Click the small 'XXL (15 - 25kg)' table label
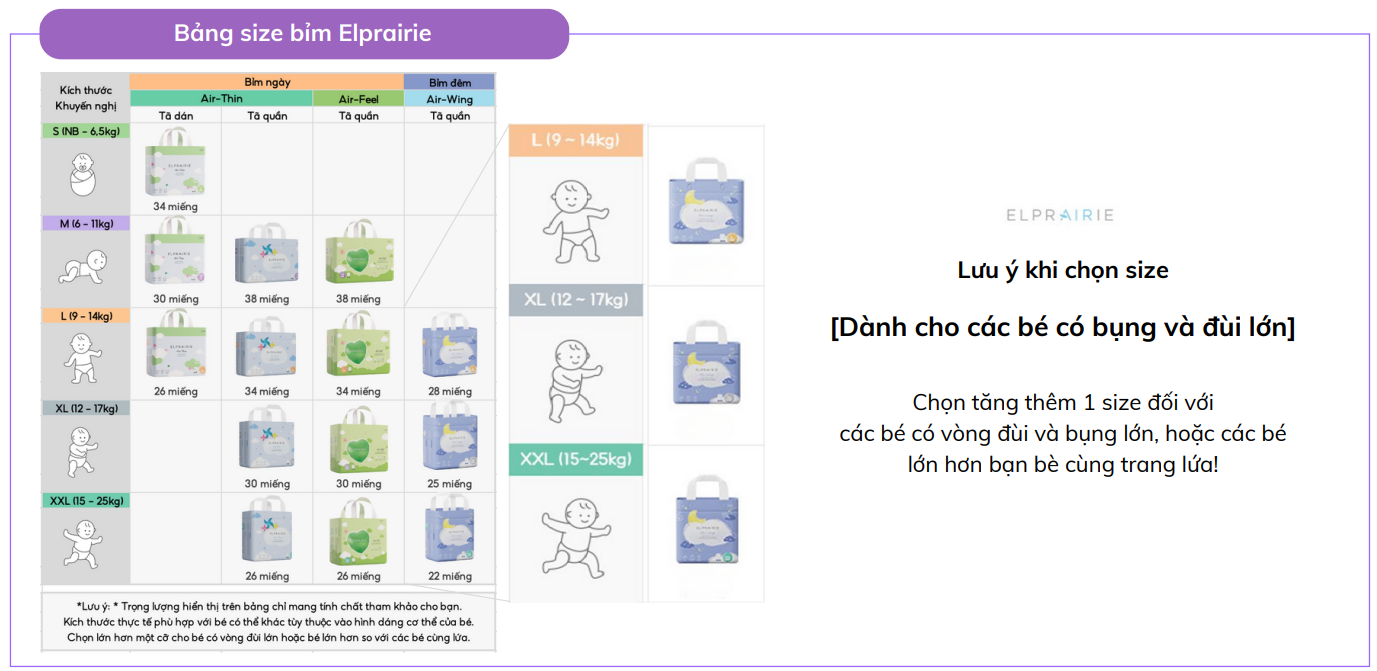Screen dimensions: 1377x671 click(85, 500)
